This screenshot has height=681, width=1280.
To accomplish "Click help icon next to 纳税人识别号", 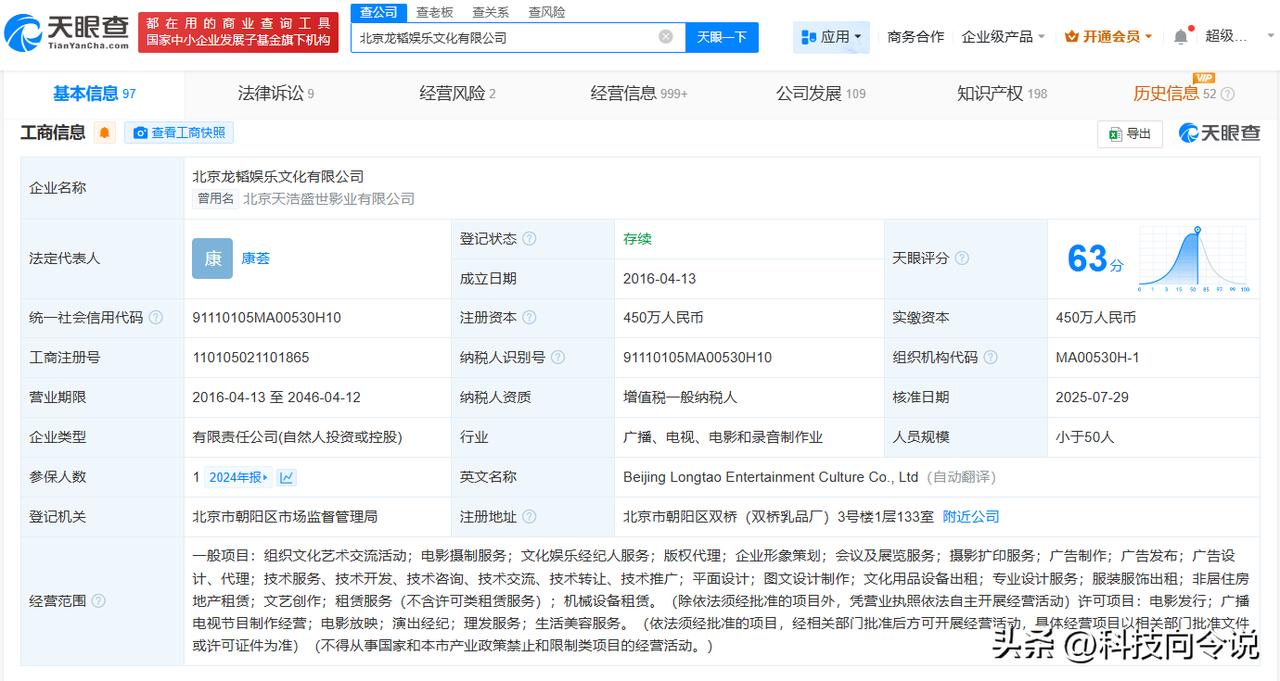I will 558,357.
